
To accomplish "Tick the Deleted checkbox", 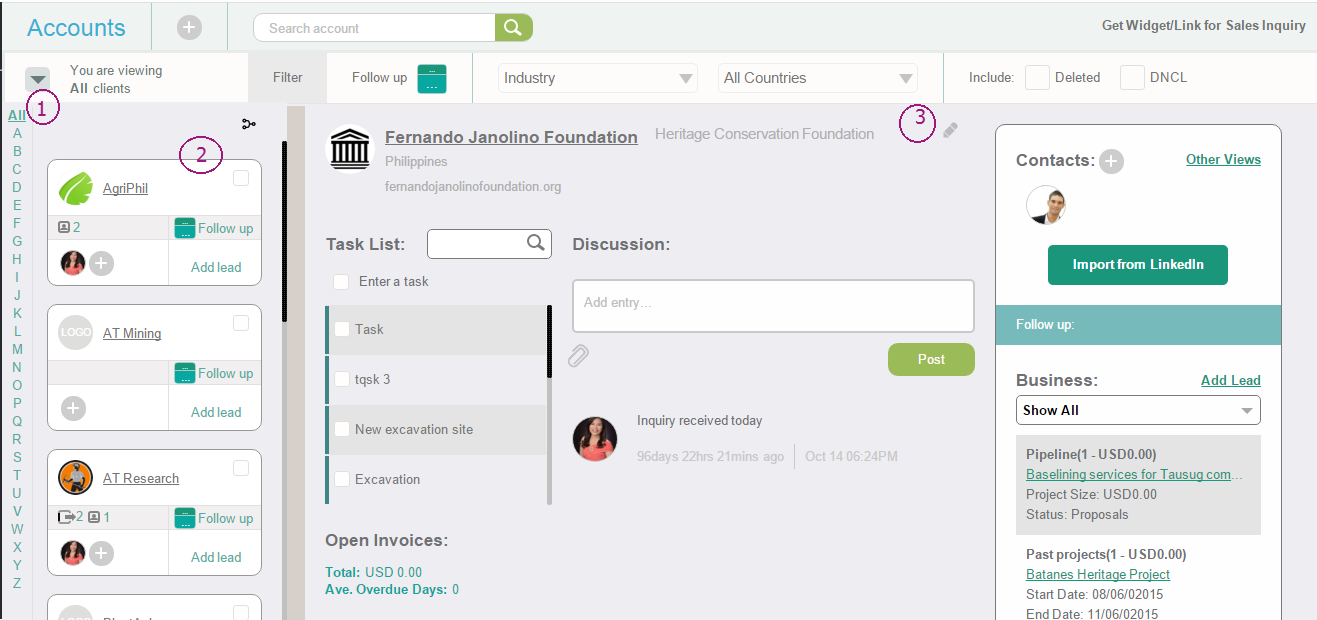I will (1038, 77).
